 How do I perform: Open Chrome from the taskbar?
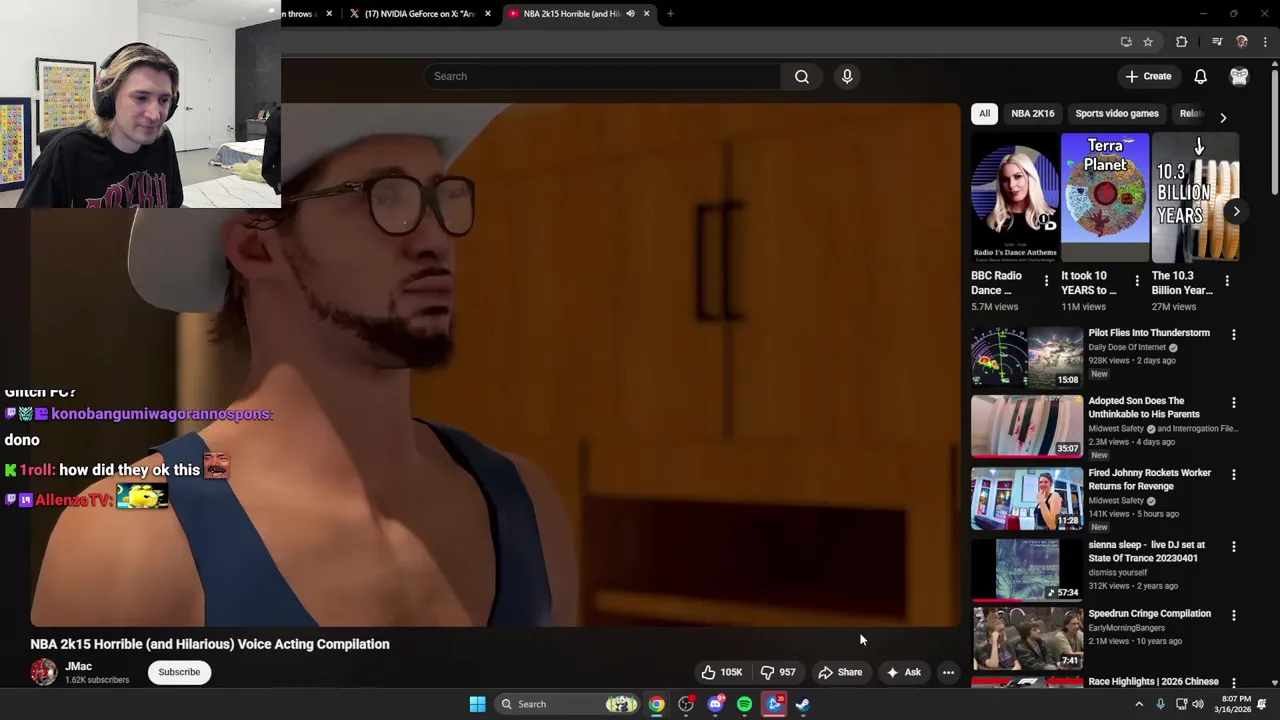coord(656,704)
